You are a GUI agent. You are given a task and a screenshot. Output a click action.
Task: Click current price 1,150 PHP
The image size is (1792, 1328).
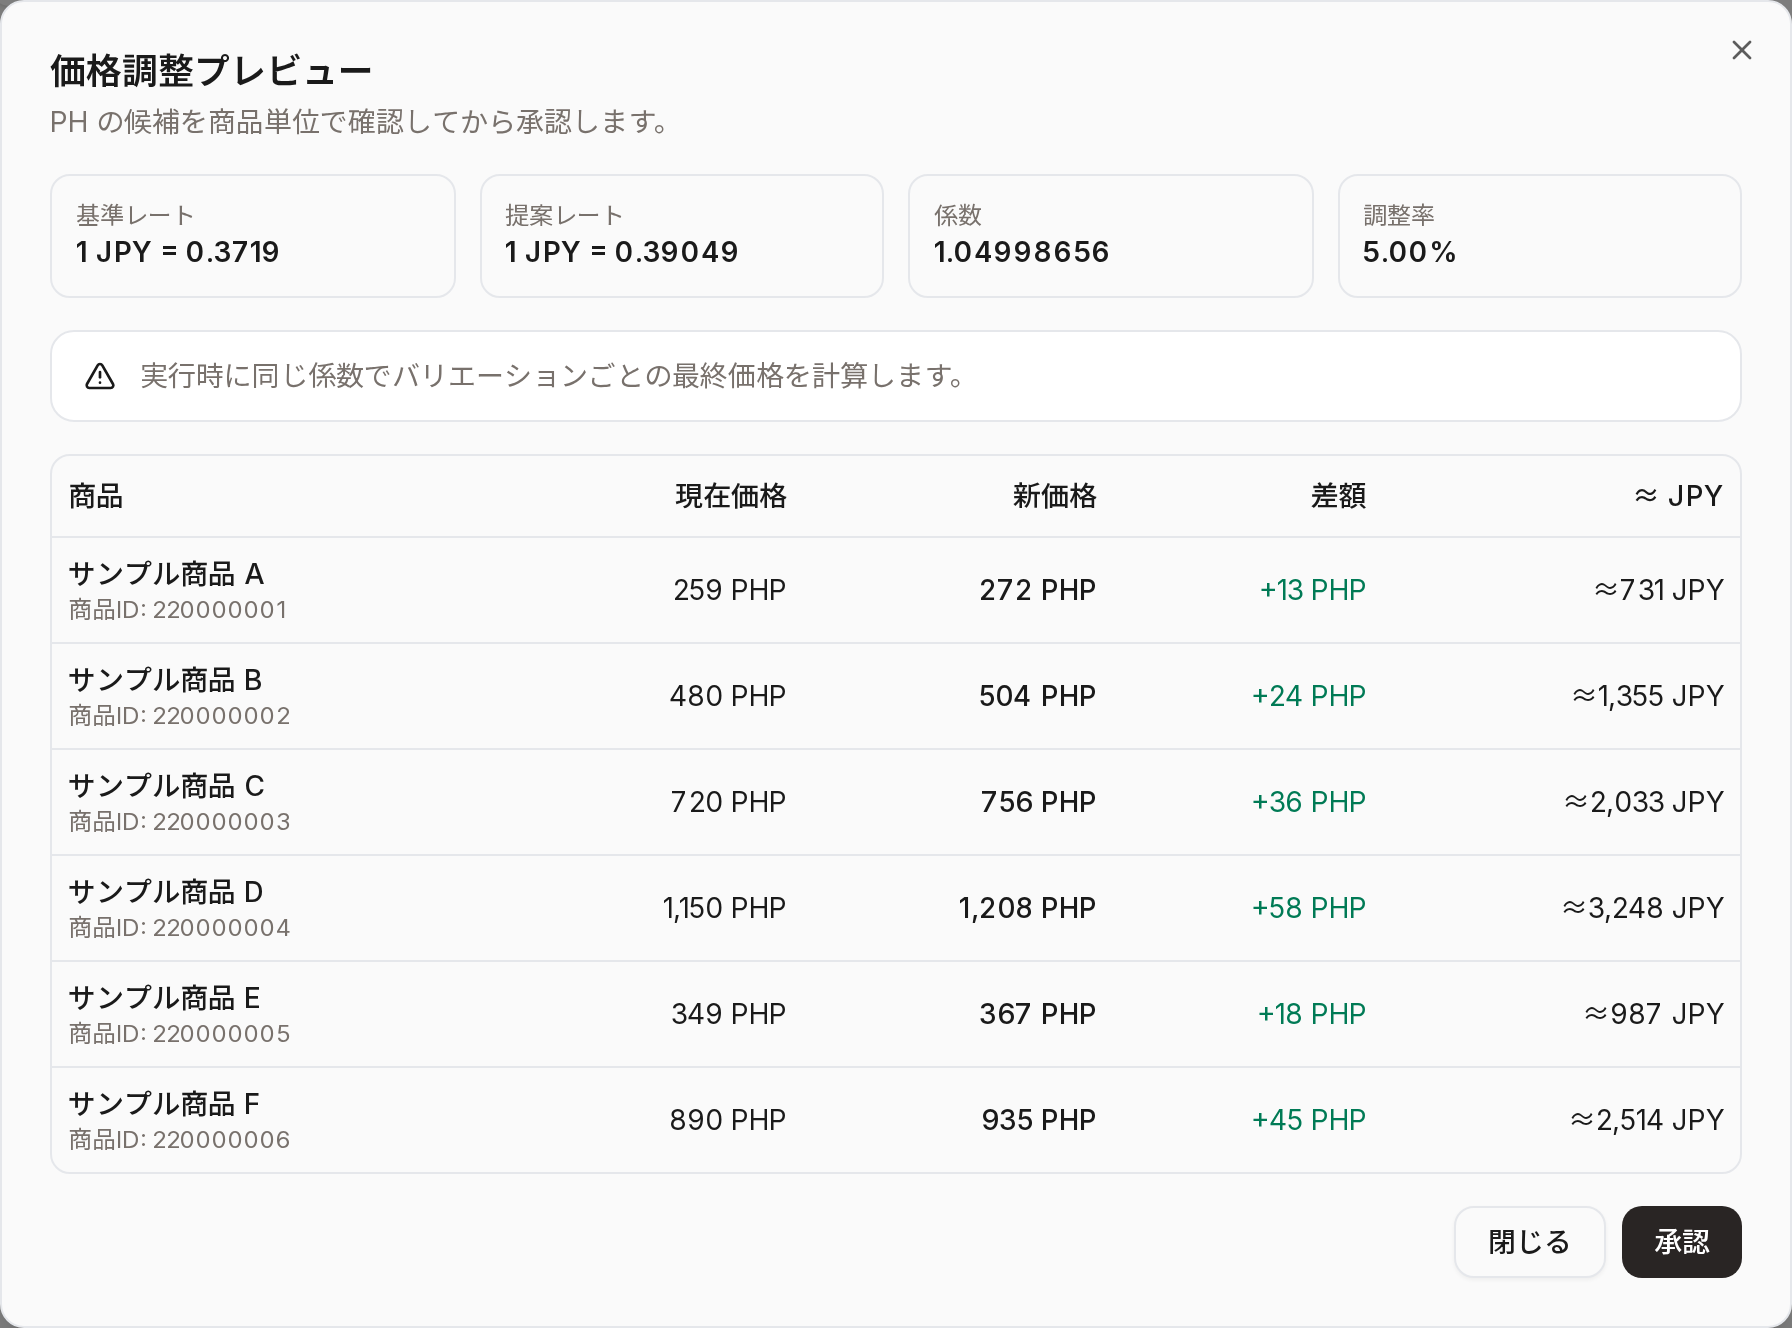pos(725,908)
